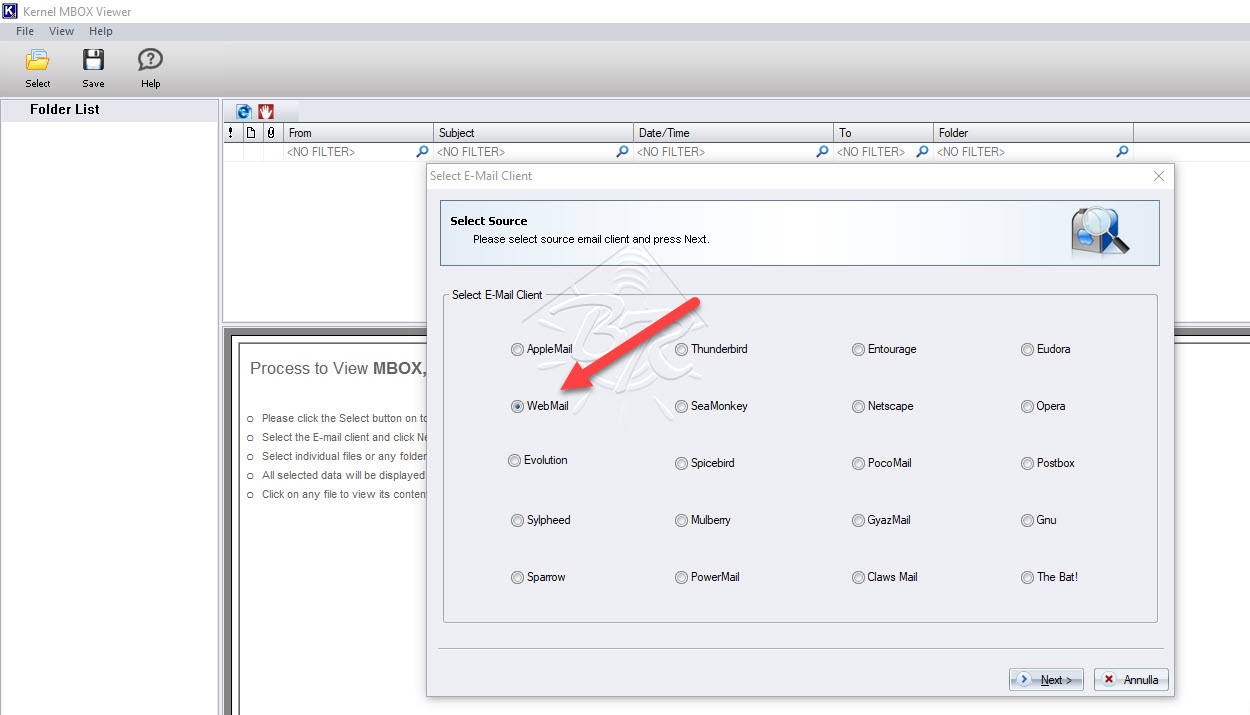Click the search magnifier in From filter
The width and height of the screenshot is (1250, 715).
pyautogui.click(x=423, y=152)
